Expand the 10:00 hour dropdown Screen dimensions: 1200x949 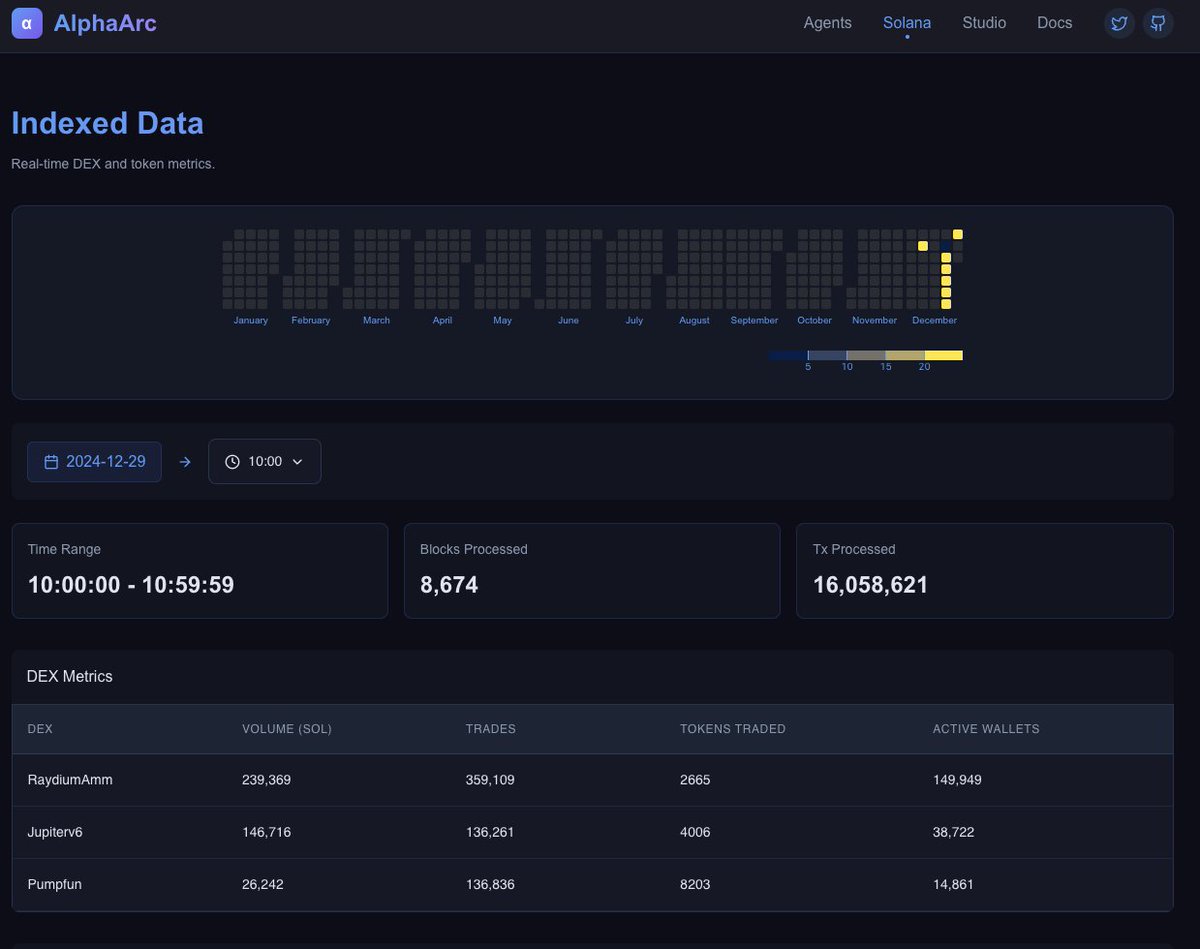(x=264, y=462)
